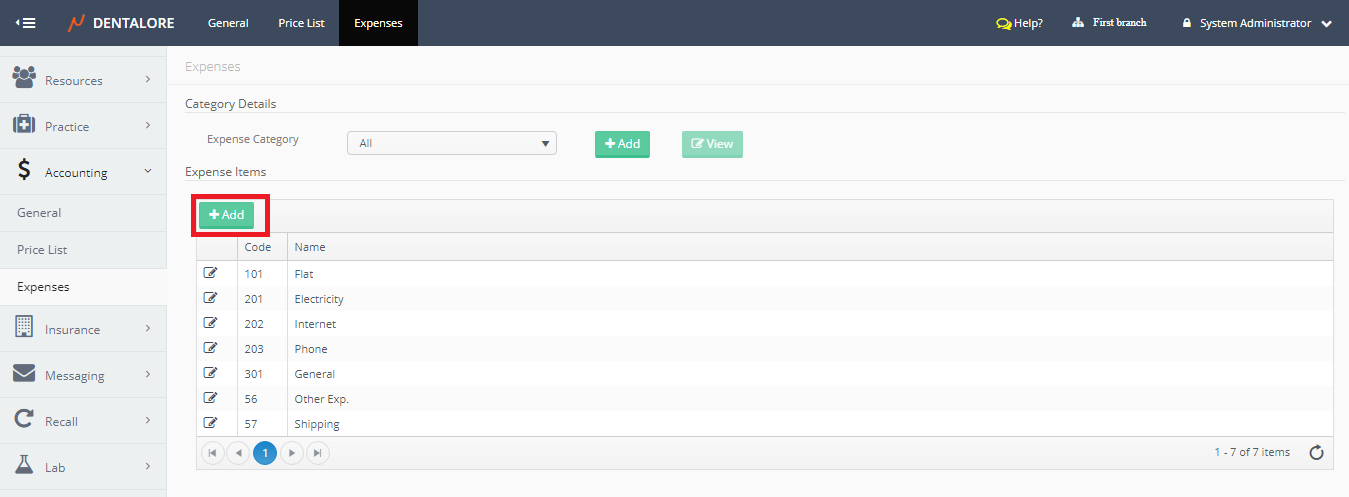Image resolution: width=1349 pixels, height=497 pixels.
Task: Collapse the sidebar with the hamburger icon
Action: pos(26,23)
